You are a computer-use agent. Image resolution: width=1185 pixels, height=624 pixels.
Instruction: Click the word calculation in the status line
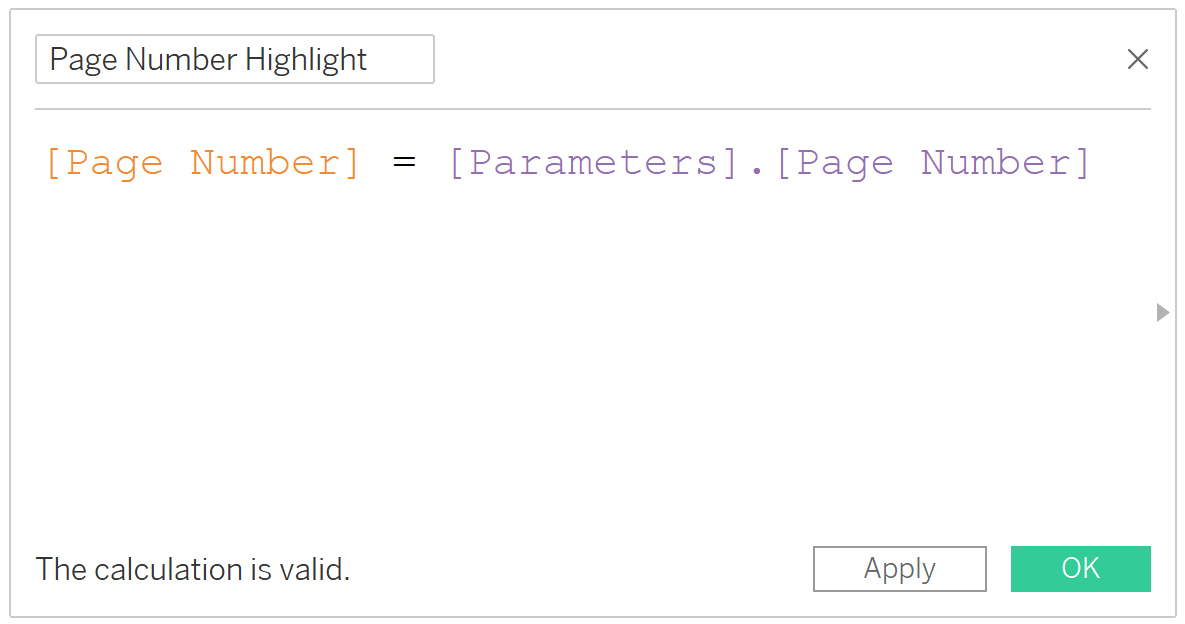[x=168, y=570]
